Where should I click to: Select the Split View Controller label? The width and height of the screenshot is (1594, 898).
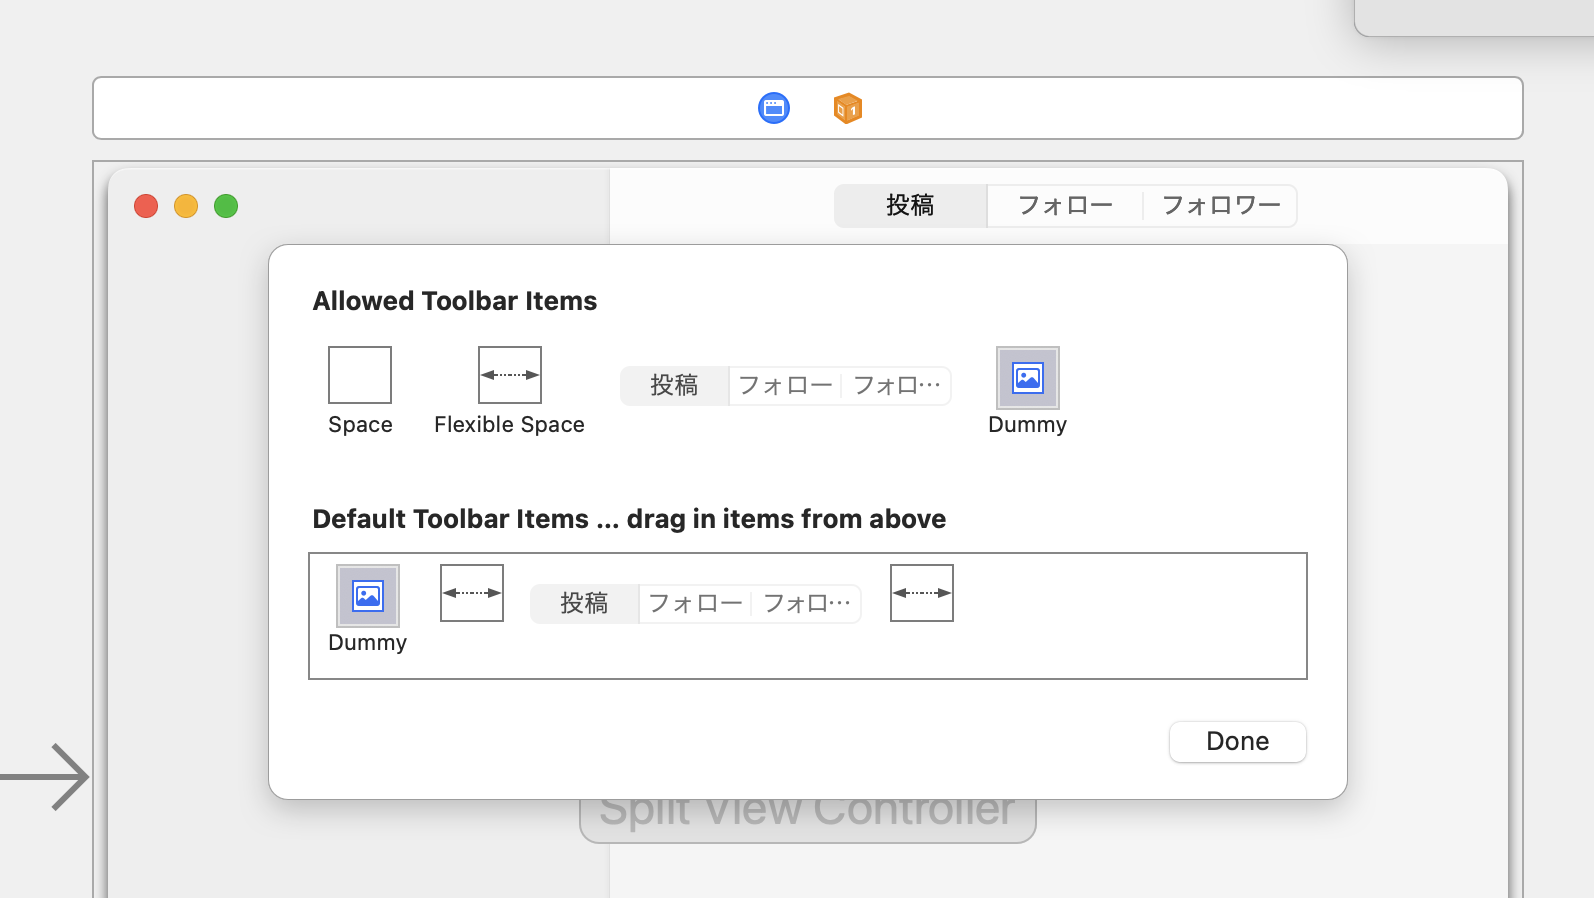tap(807, 820)
